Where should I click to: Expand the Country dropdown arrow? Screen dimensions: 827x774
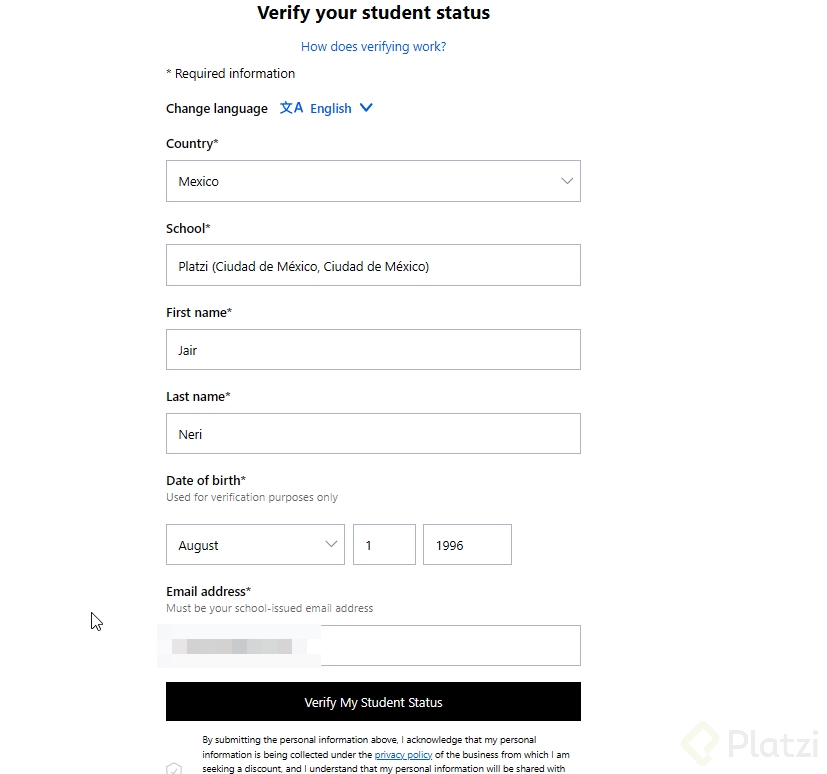point(567,181)
